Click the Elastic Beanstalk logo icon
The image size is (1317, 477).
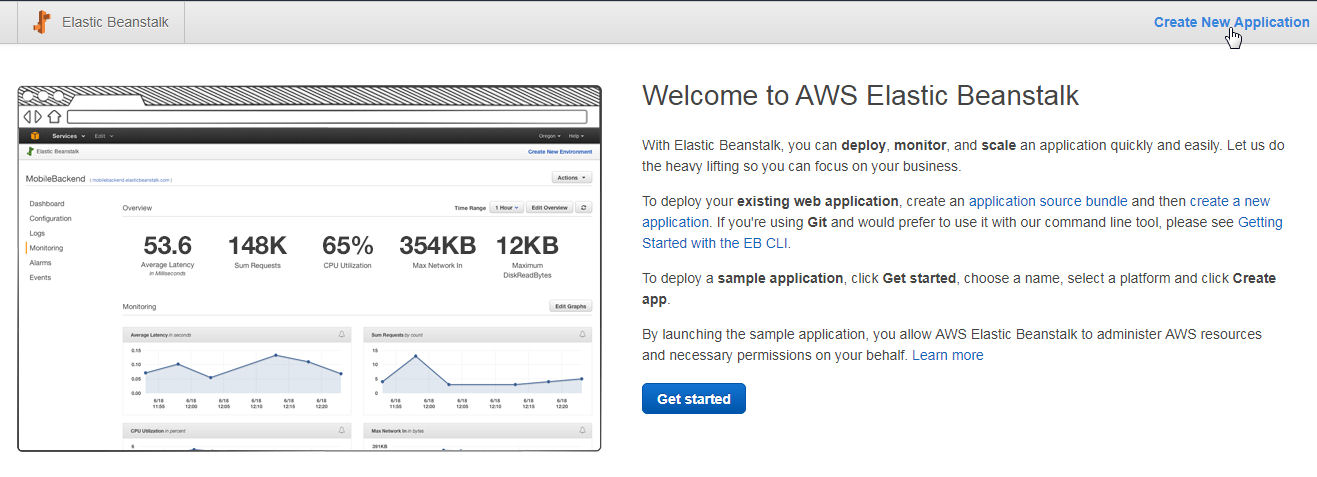[x=41, y=22]
